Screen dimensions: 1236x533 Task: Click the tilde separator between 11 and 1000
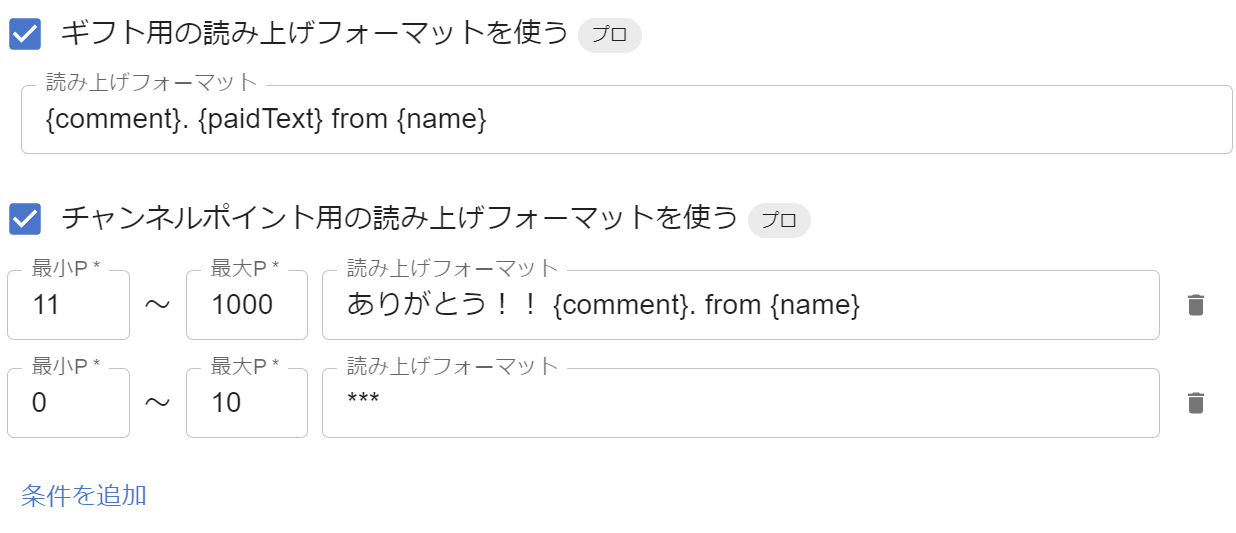point(158,306)
